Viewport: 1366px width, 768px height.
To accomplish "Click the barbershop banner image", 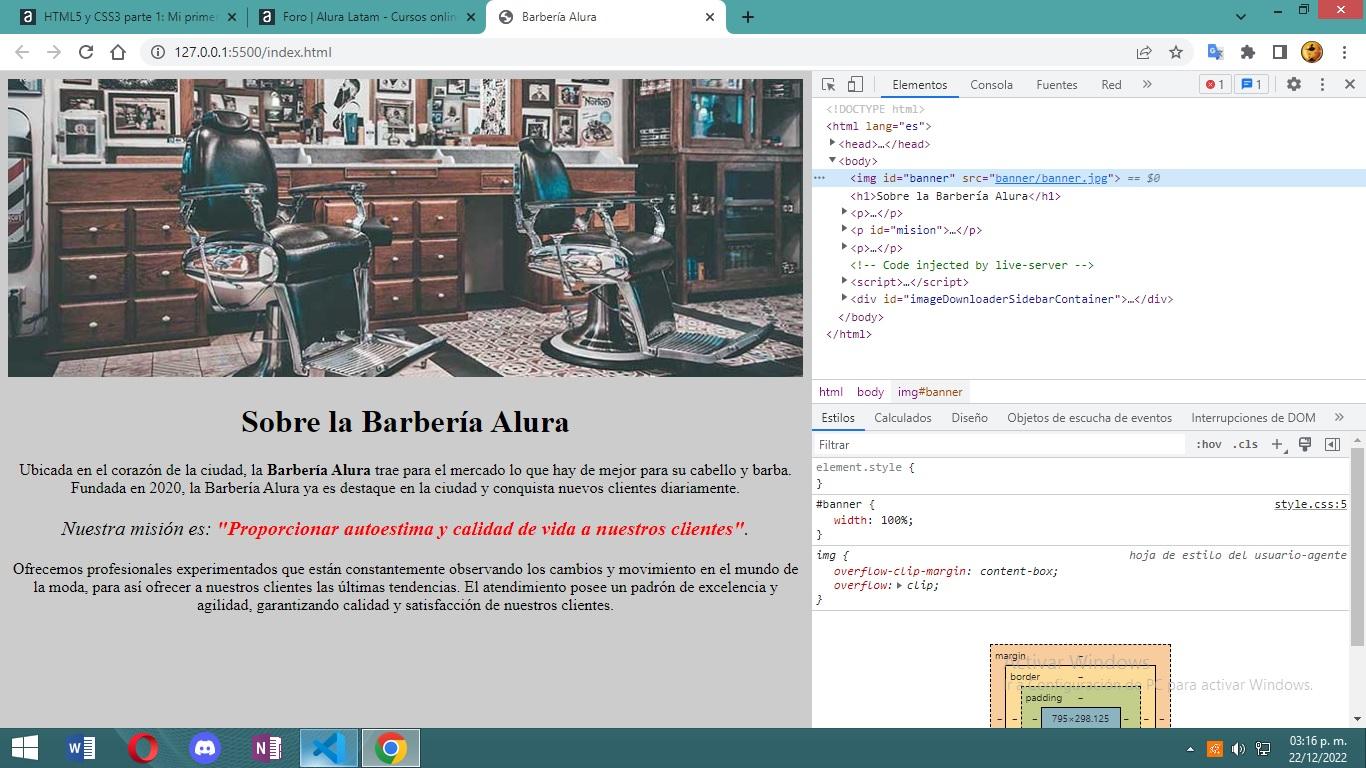I will 405,228.
